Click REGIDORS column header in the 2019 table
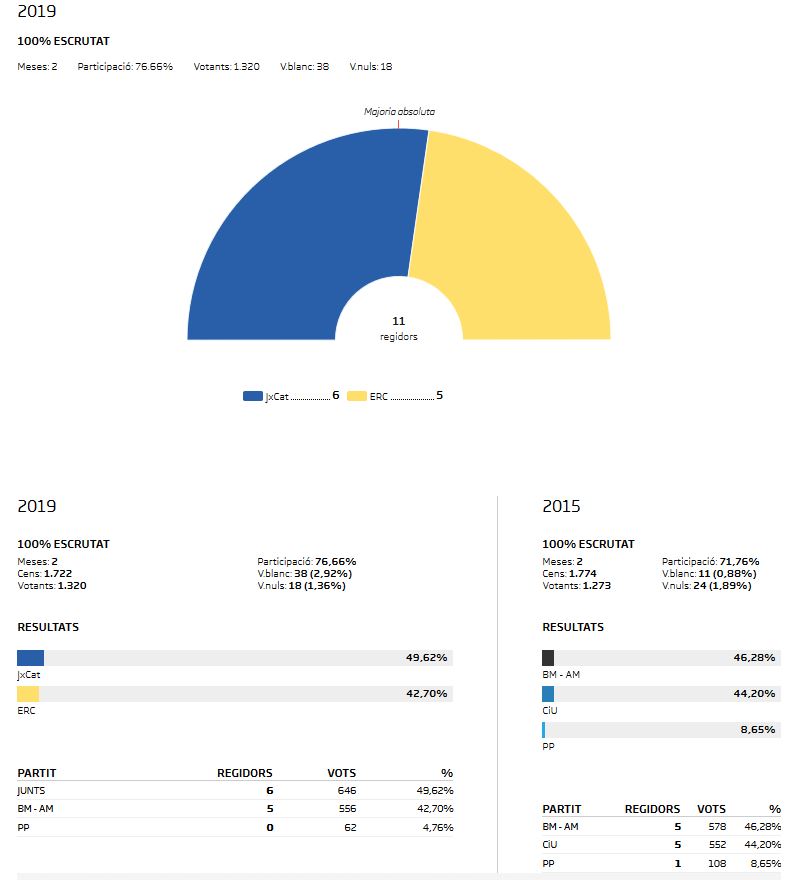The width and height of the screenshot is (801, 880). coord(244,773)
